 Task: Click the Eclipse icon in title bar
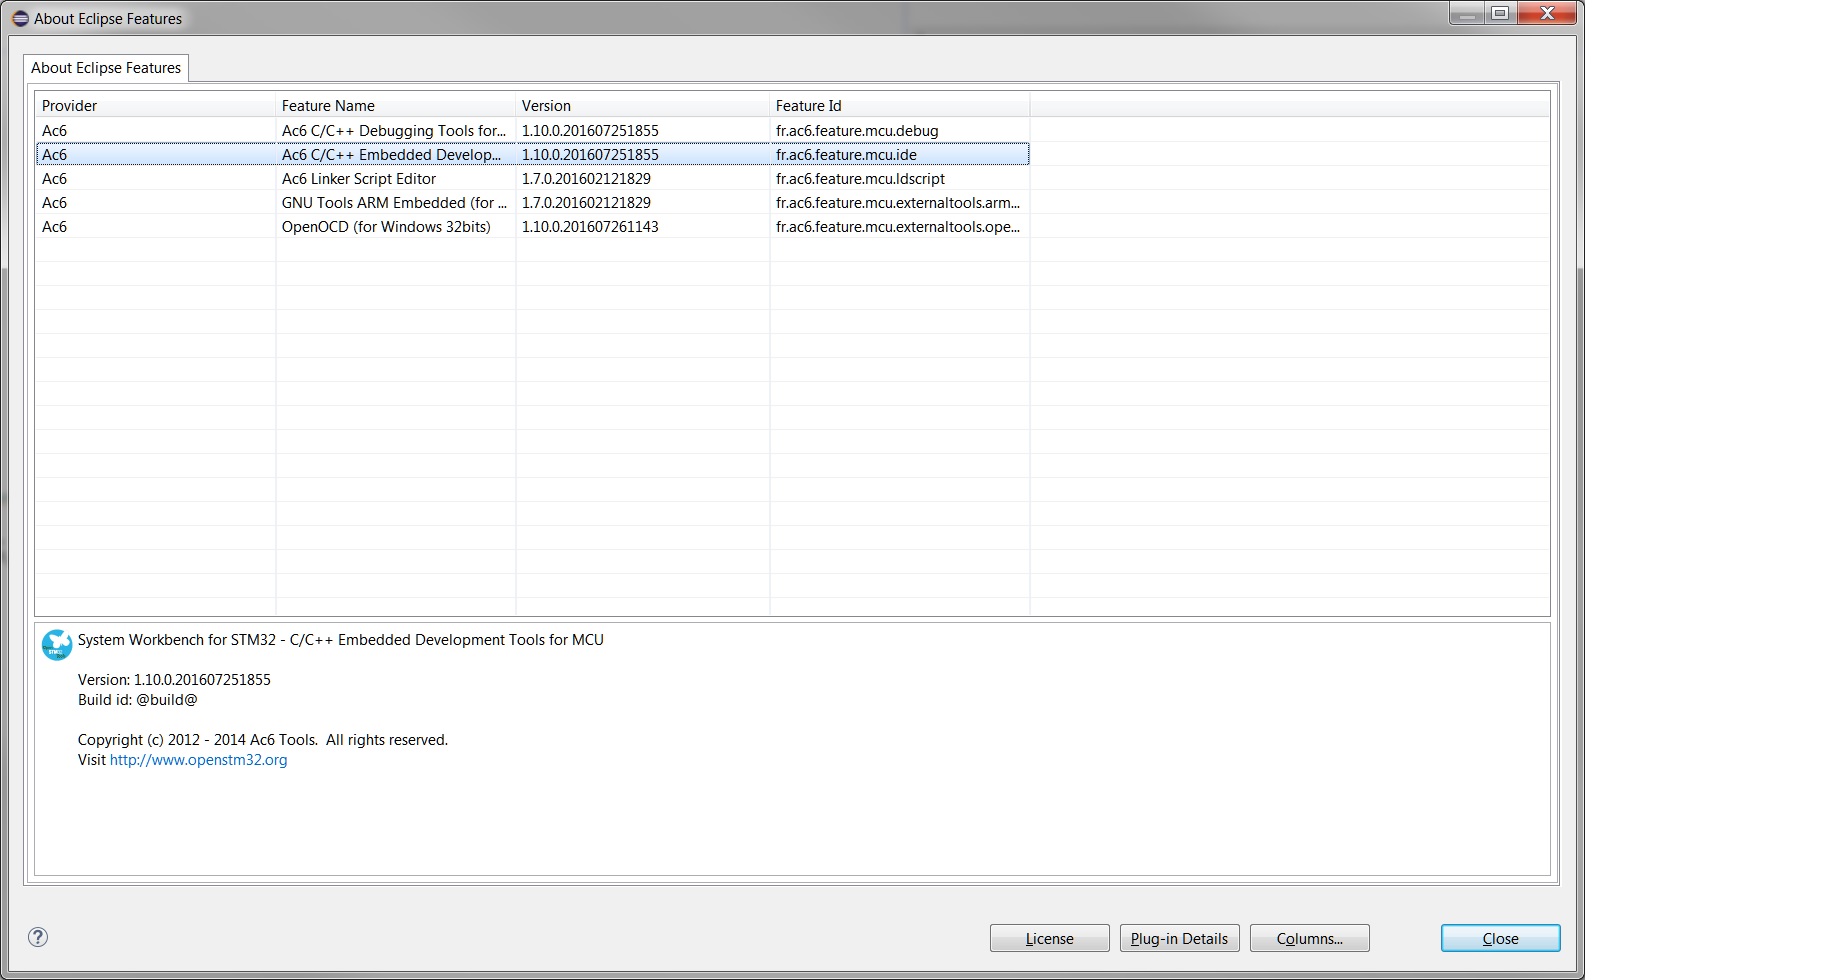tap(20, 19)
